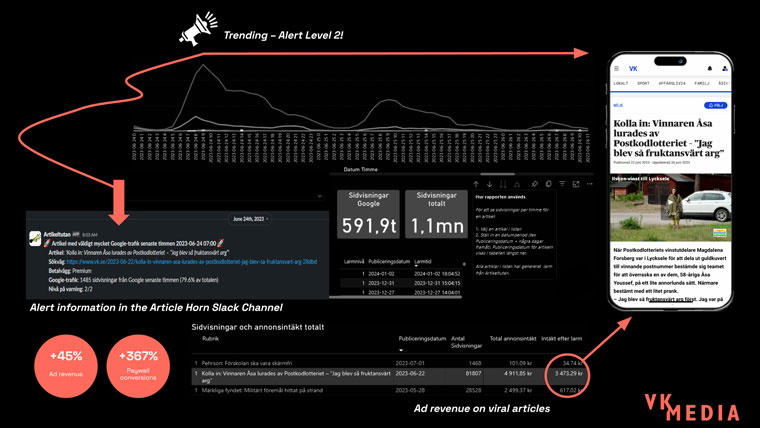Image resolution: width=760 pixels, height=428 pixels.
Task: Click 'Hur rapporten används' heading
Action: coord(501,197)
